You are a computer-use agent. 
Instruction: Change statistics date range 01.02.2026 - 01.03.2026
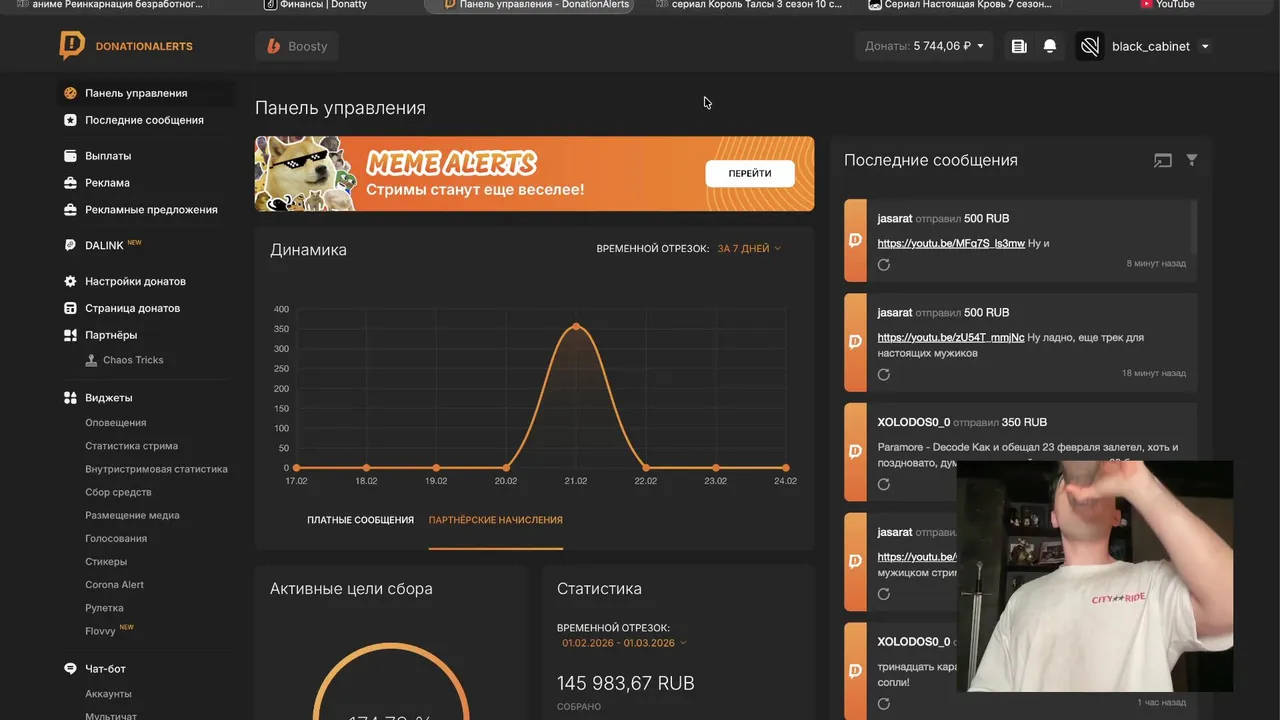tap(624, 643)
